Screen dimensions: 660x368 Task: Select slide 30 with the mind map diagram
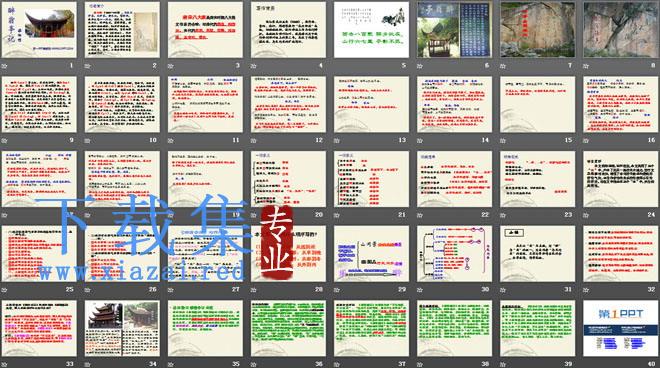pos(455,254)
